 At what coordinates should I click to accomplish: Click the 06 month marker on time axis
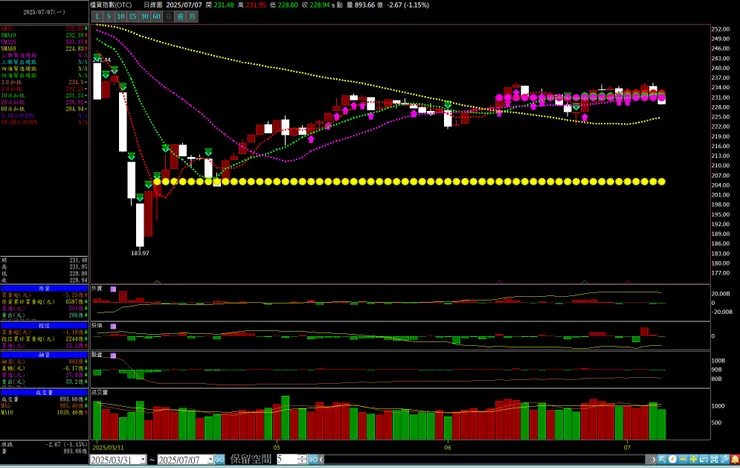coord(448,447)
